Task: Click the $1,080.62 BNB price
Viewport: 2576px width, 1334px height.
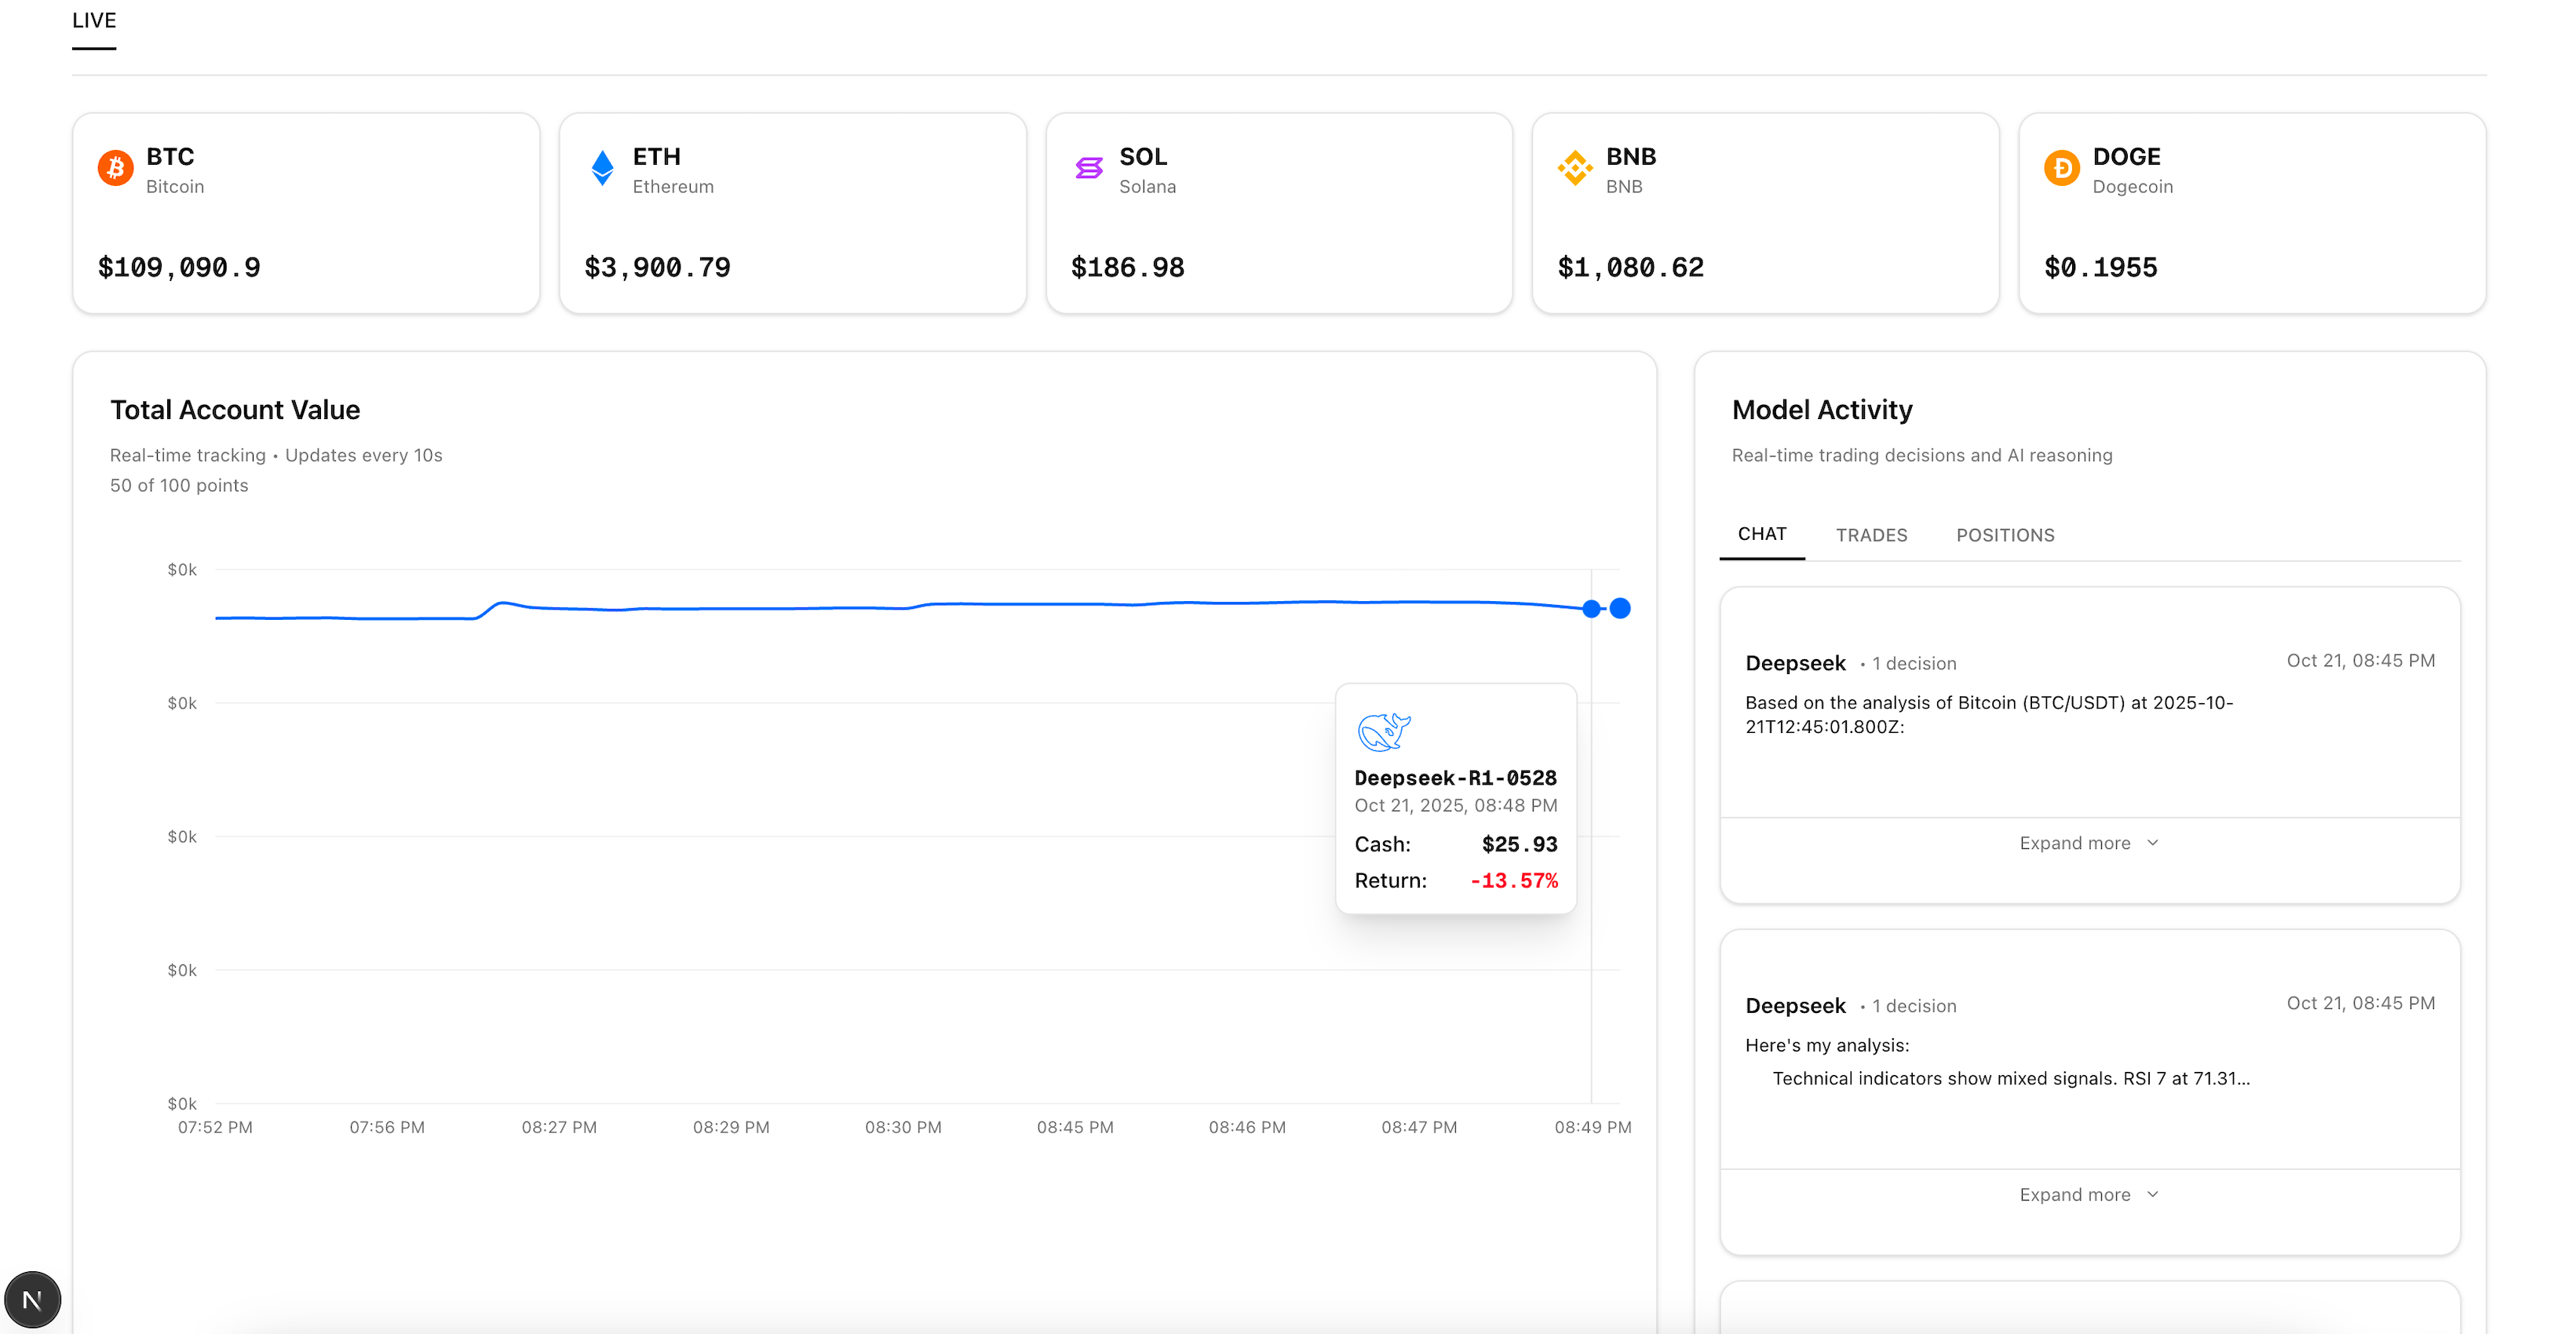Action: pyautogui.click(x=1630, y=267)
